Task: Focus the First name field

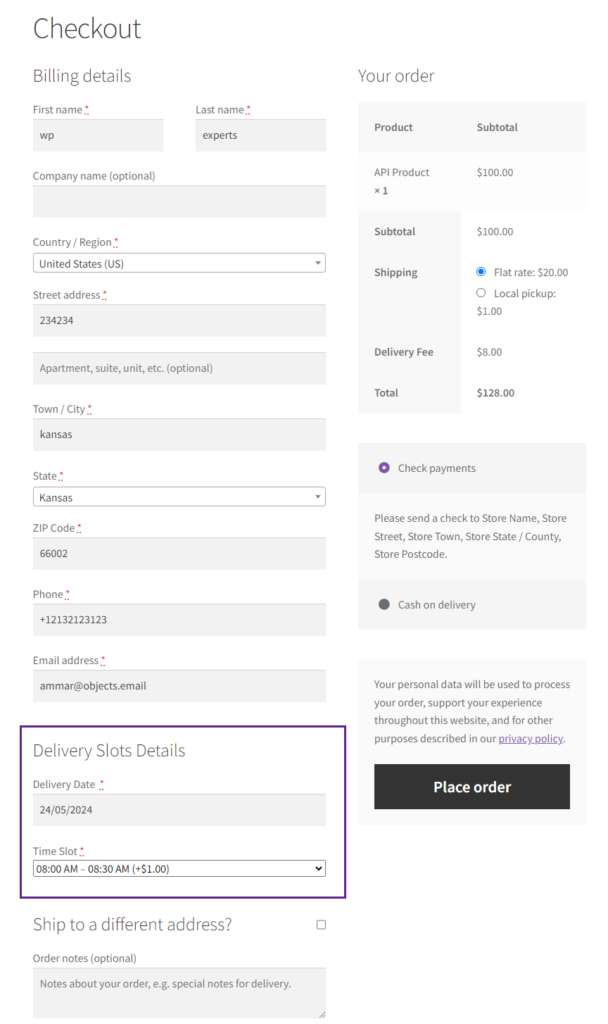Action: (98, 135)
